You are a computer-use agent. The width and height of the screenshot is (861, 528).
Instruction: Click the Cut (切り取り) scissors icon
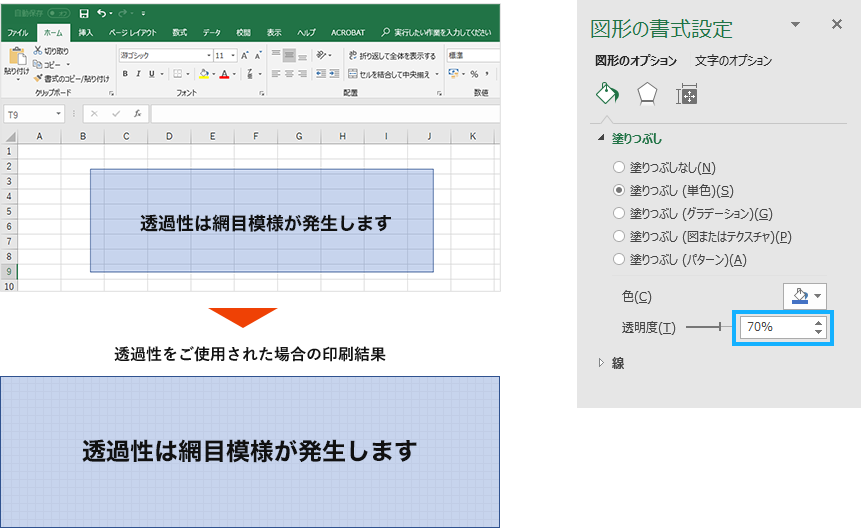38,50
